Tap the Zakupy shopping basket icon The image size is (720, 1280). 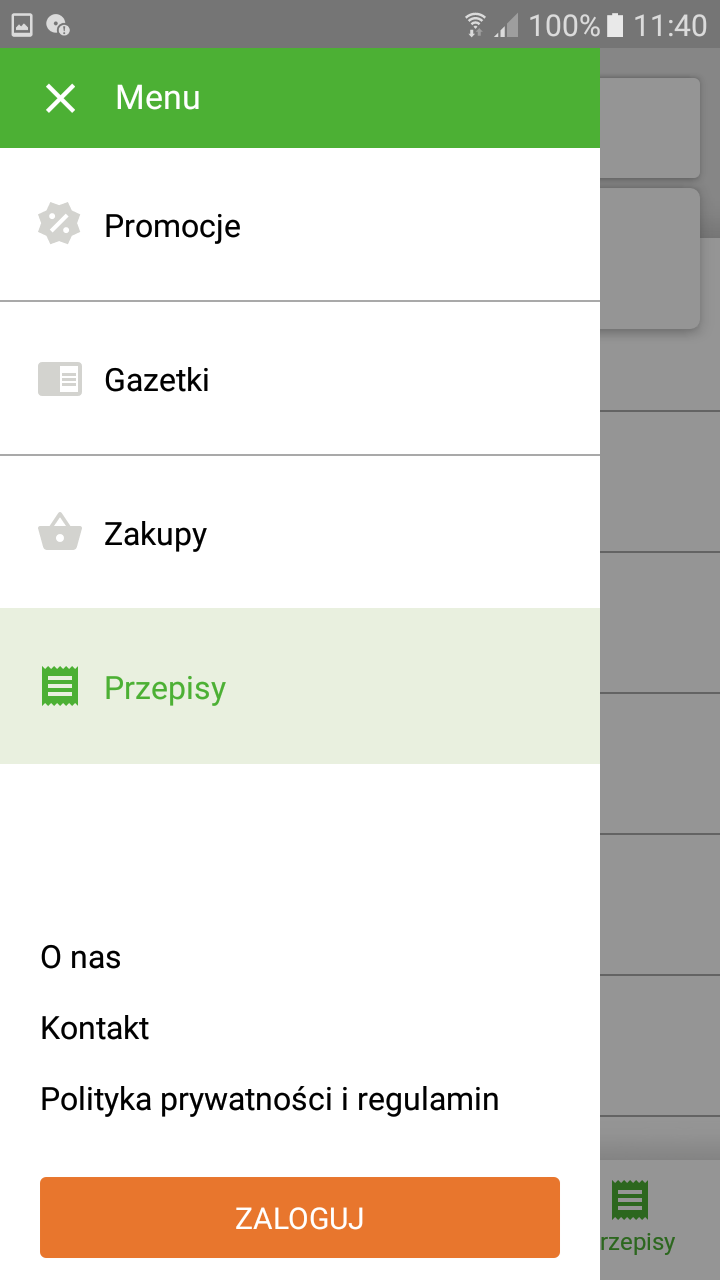59,532
